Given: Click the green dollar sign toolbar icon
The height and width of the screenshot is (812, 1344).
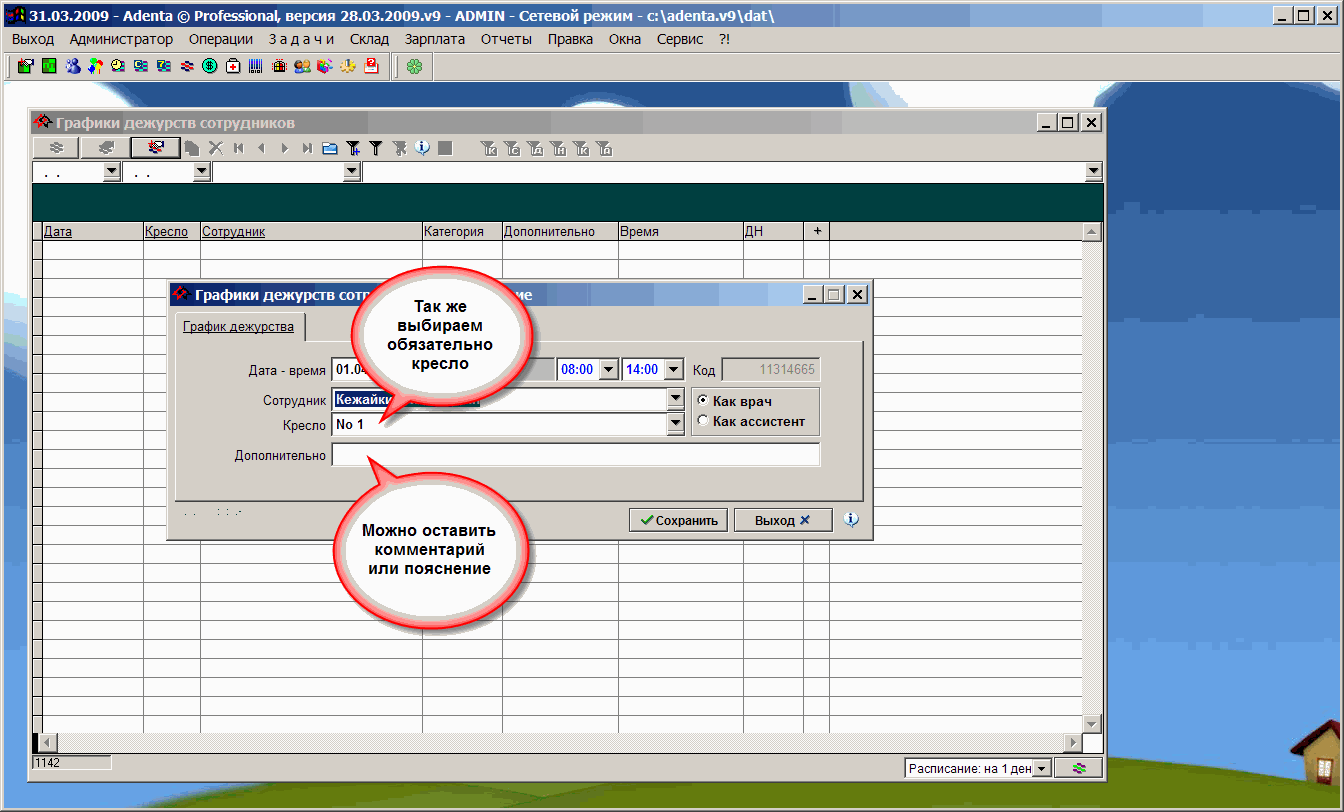Looking at the screenshot, I should coord(210,67).
